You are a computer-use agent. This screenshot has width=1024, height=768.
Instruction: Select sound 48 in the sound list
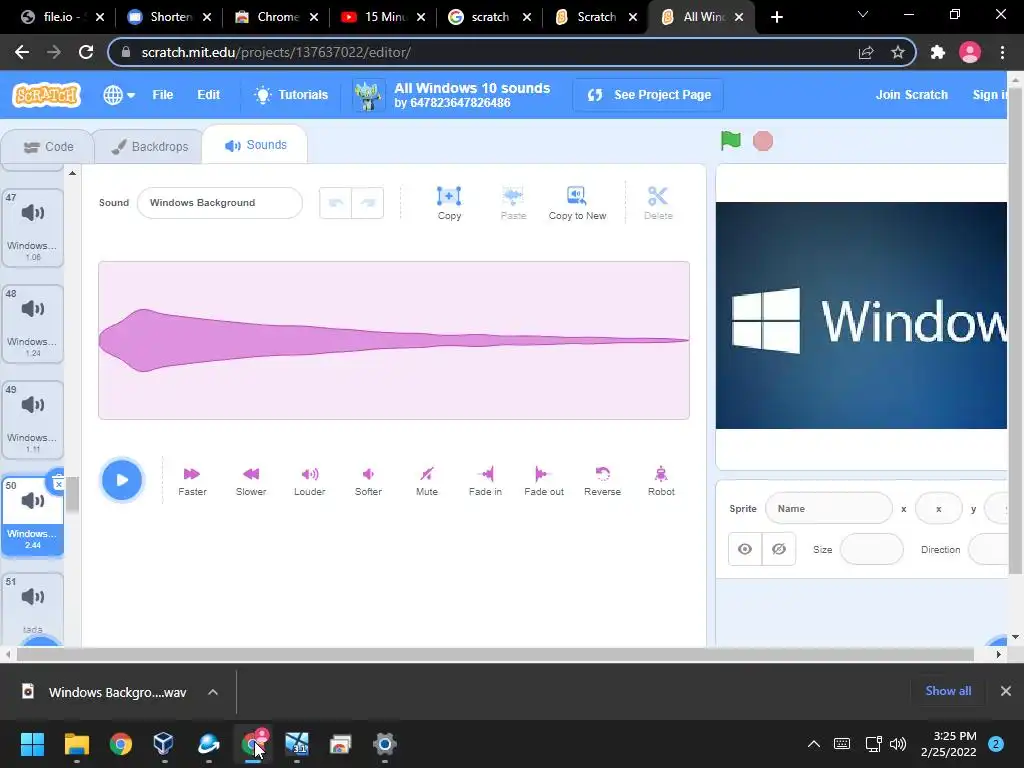pyautogui.click(x=33, y=323)
